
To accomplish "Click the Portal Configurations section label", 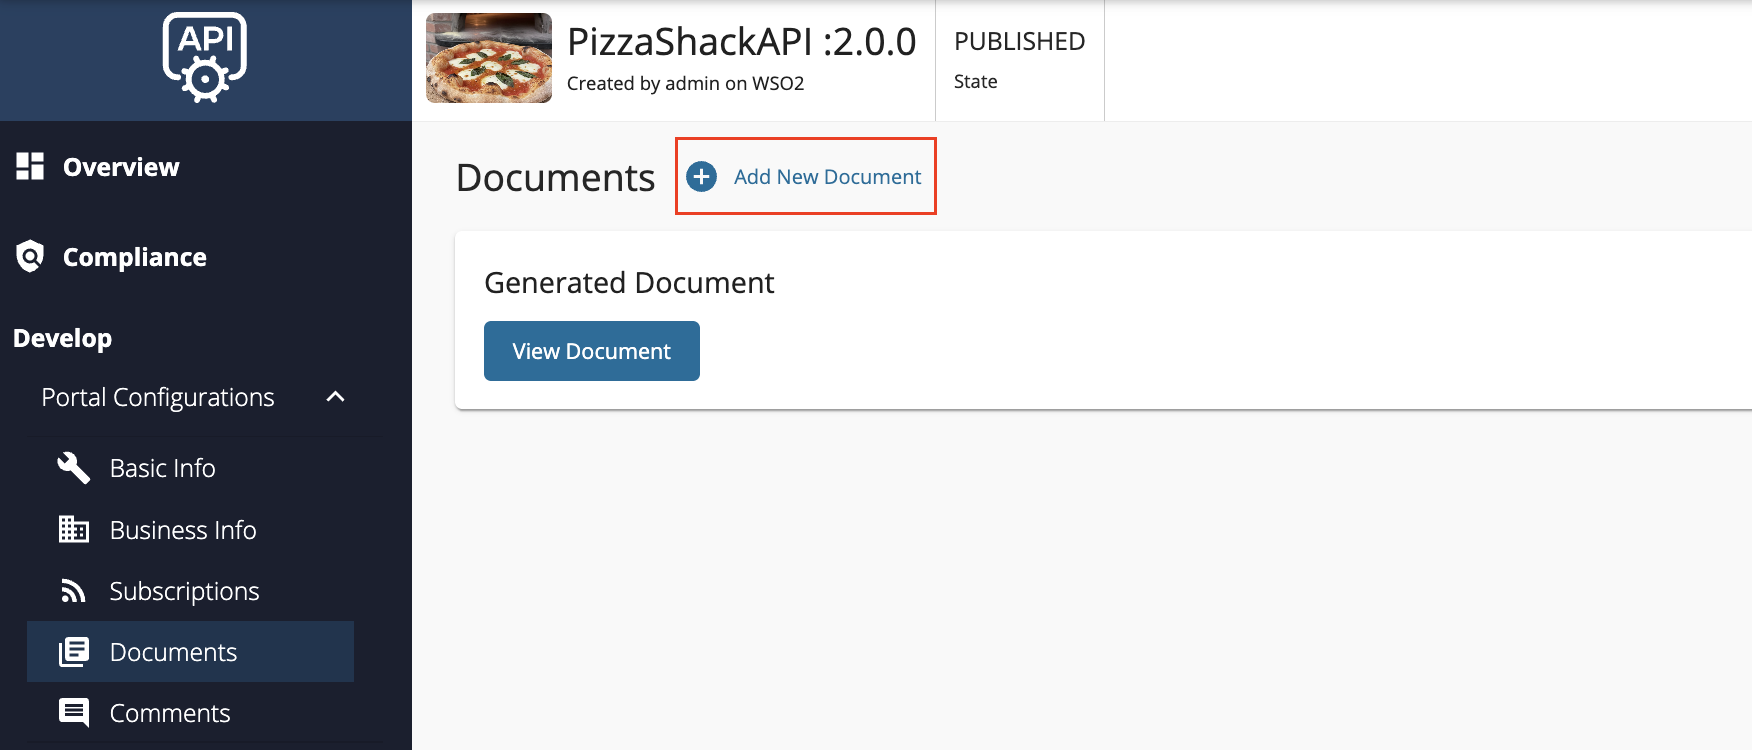I will (x=158, y=397).
